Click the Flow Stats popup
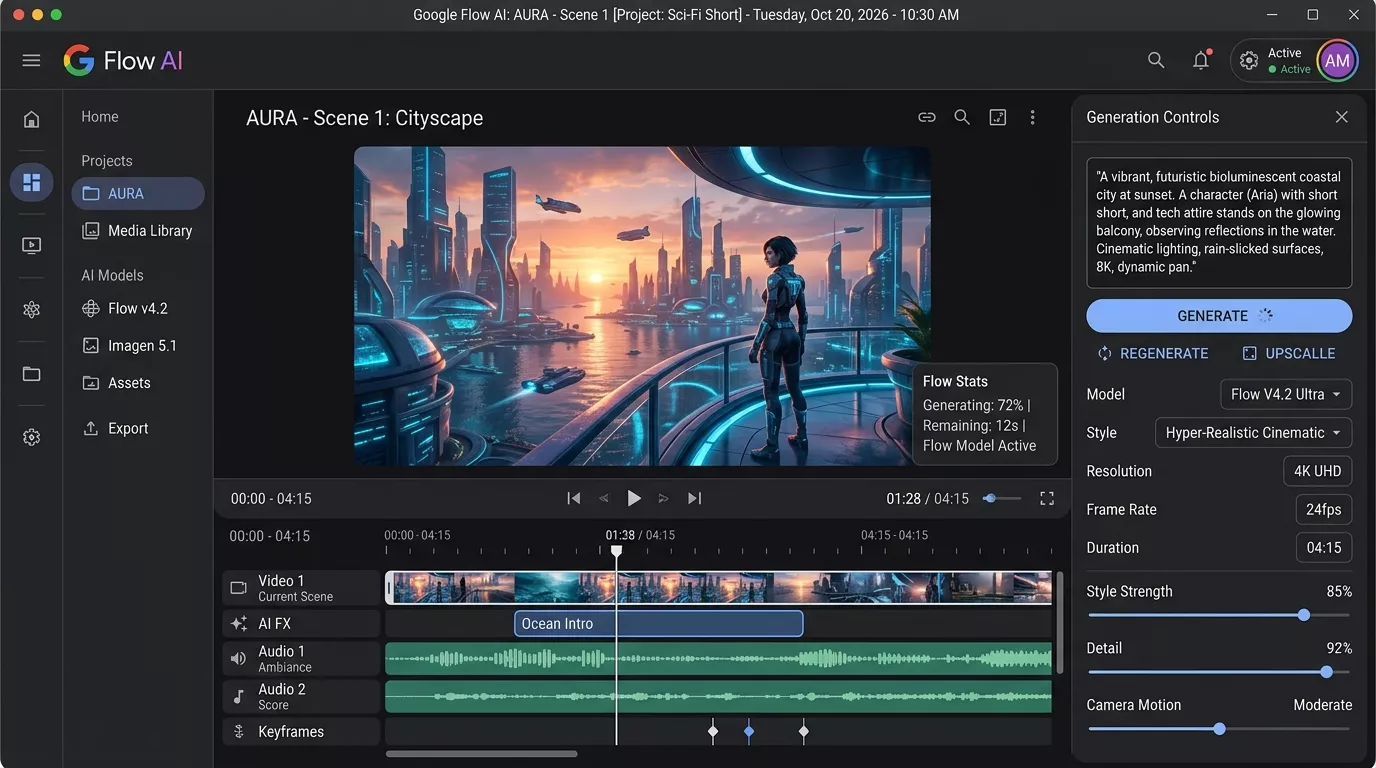 (985, 414)
